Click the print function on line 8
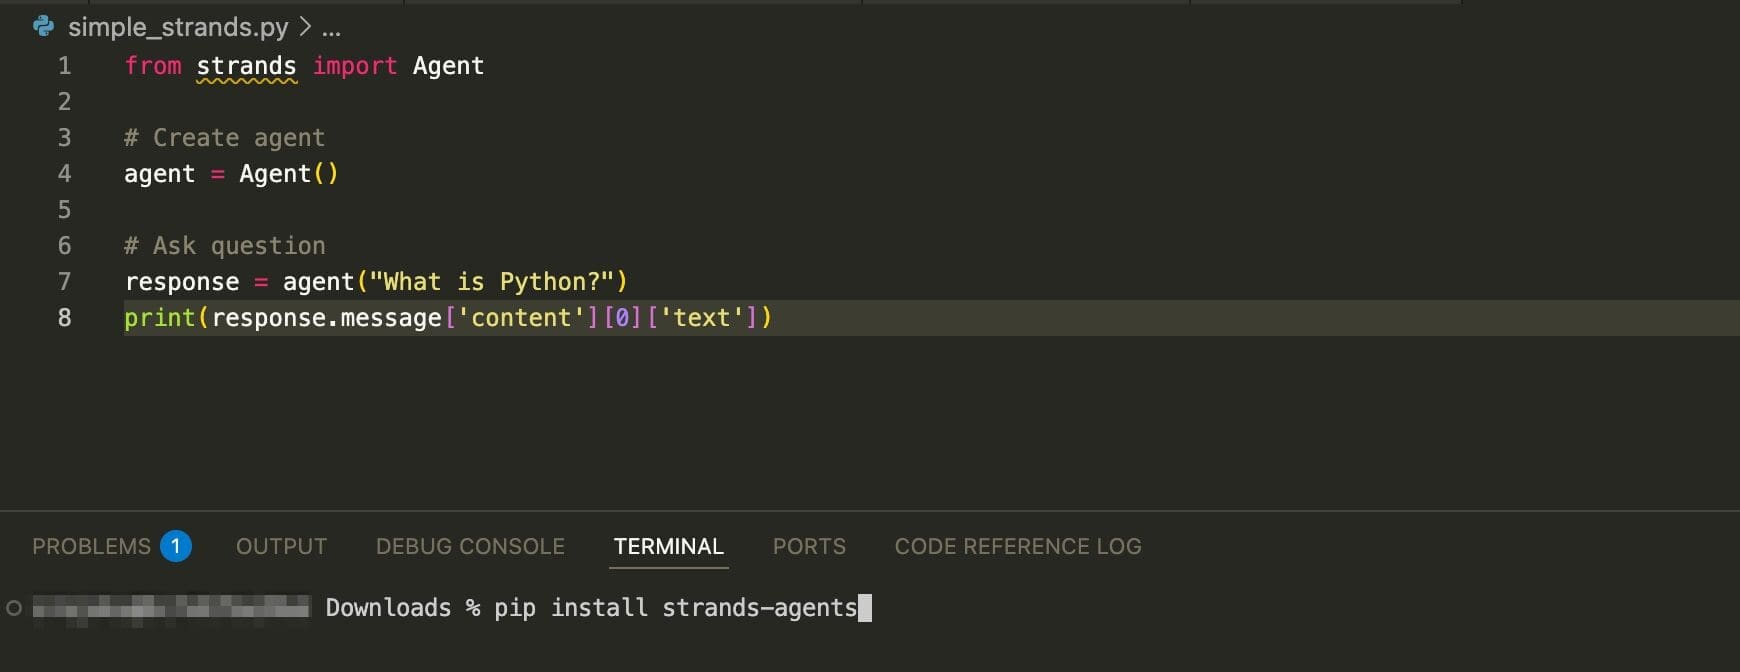The width and height of the screenshot is (1740, 672). [x=159, y=318]
